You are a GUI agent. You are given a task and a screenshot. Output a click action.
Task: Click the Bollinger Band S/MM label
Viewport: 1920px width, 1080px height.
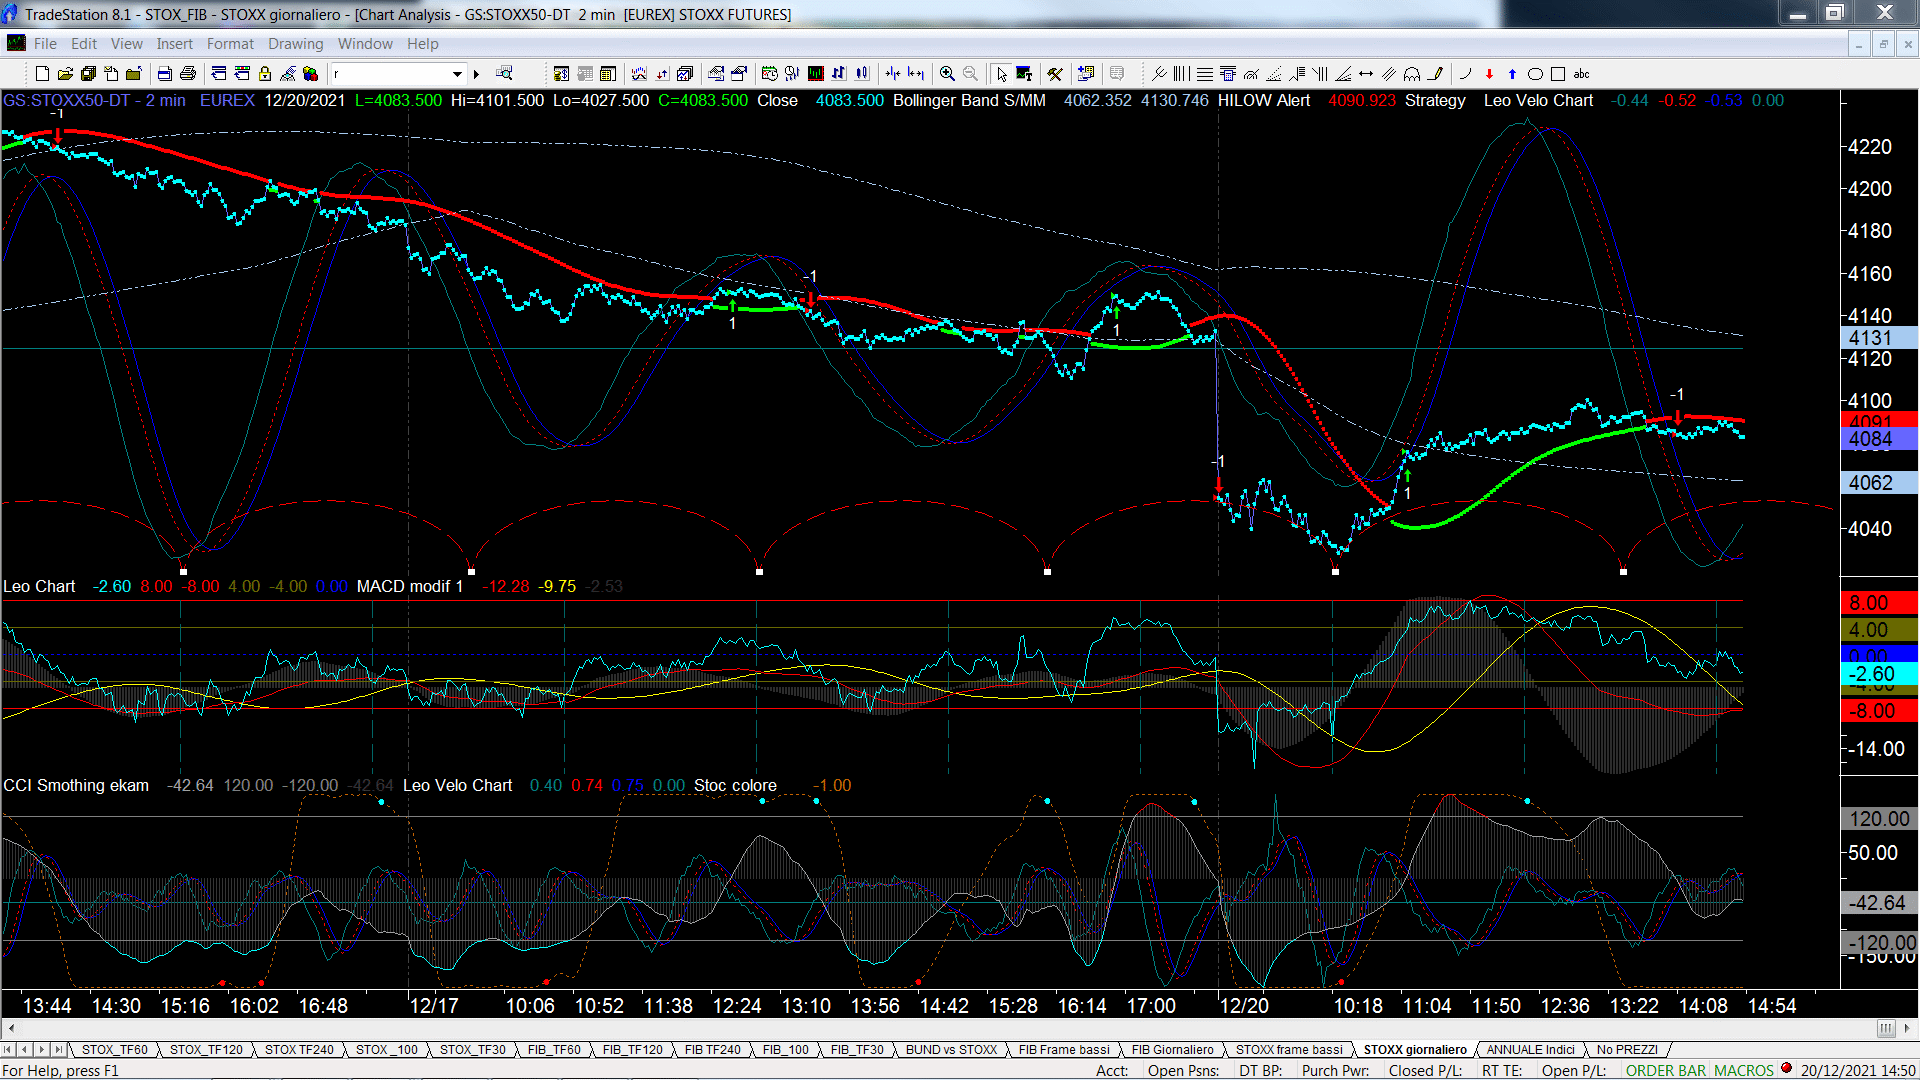[x=968, y=101]
